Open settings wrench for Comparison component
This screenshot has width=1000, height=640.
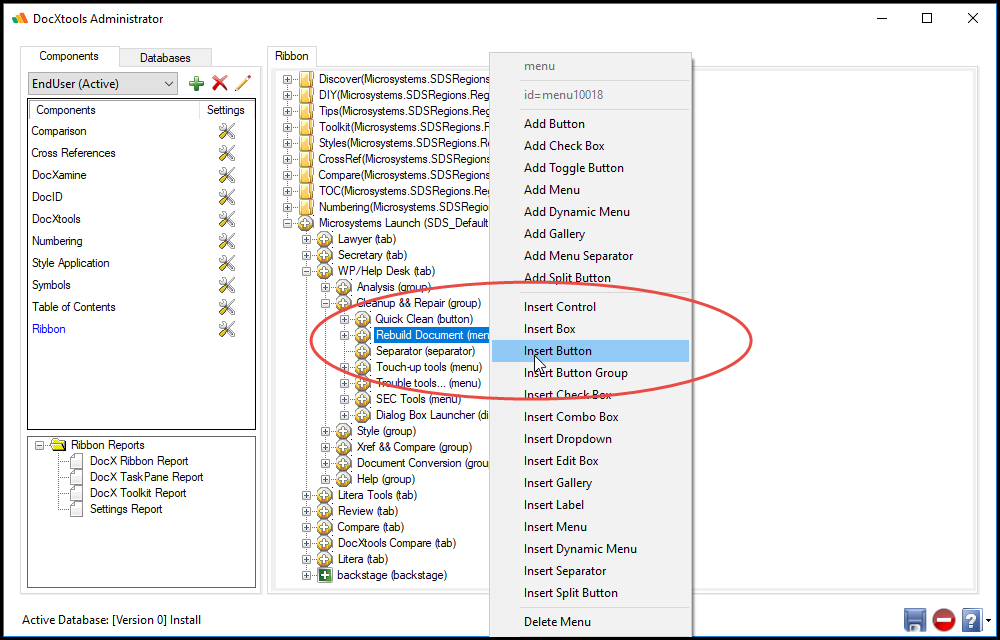[225, 131]
